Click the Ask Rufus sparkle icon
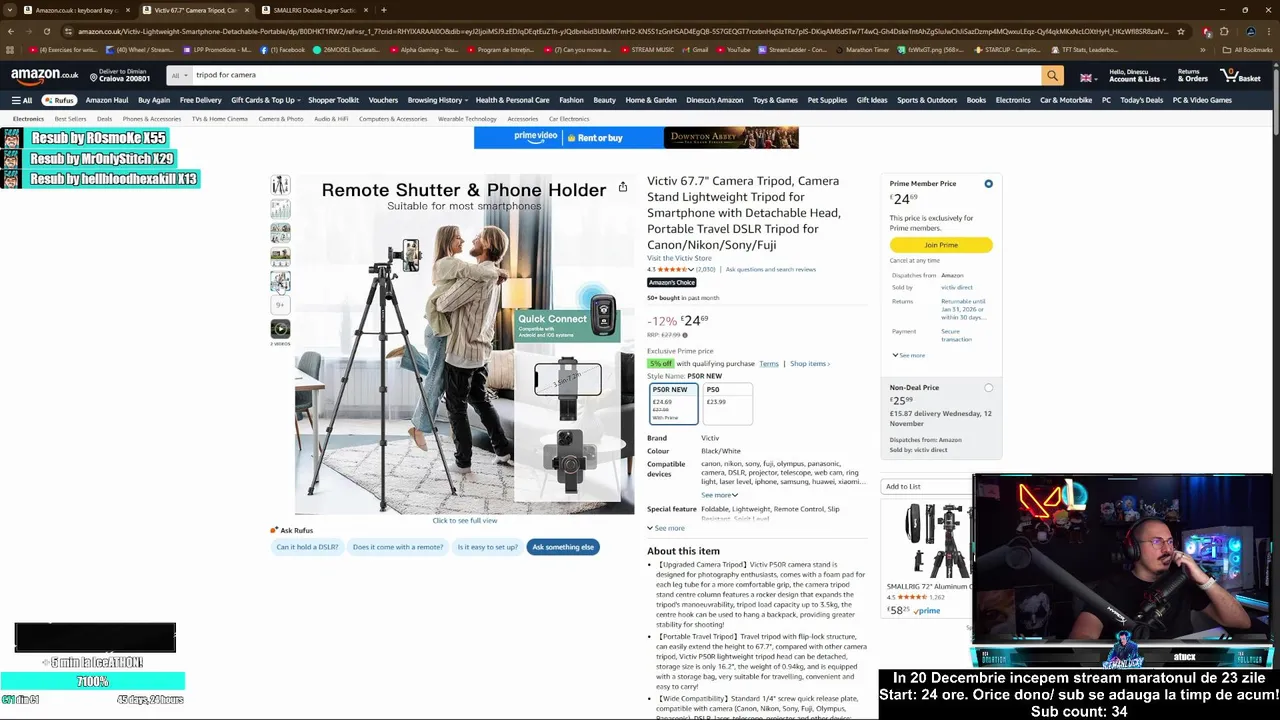Screen dimensions: 1280x720 click(274, 530)
